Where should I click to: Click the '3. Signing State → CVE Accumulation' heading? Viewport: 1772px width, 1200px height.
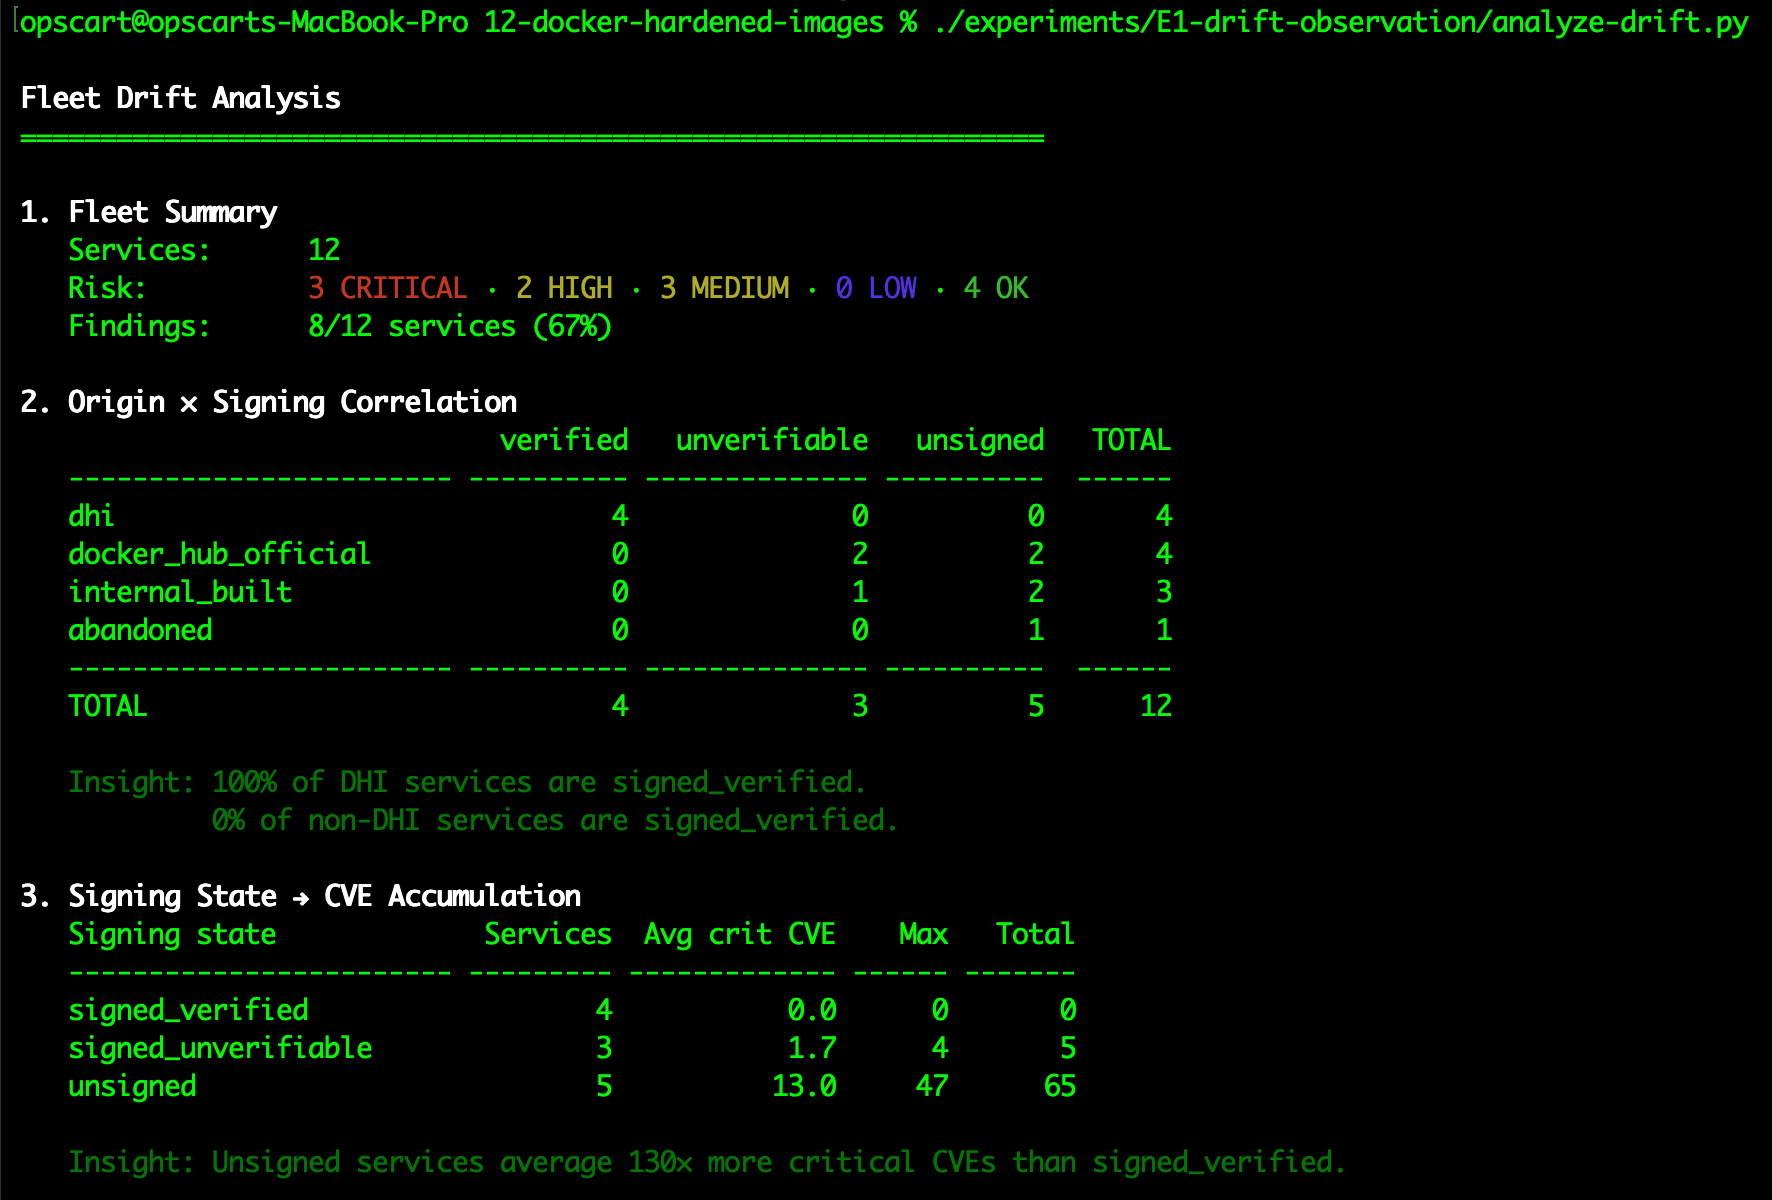point(300,896)
